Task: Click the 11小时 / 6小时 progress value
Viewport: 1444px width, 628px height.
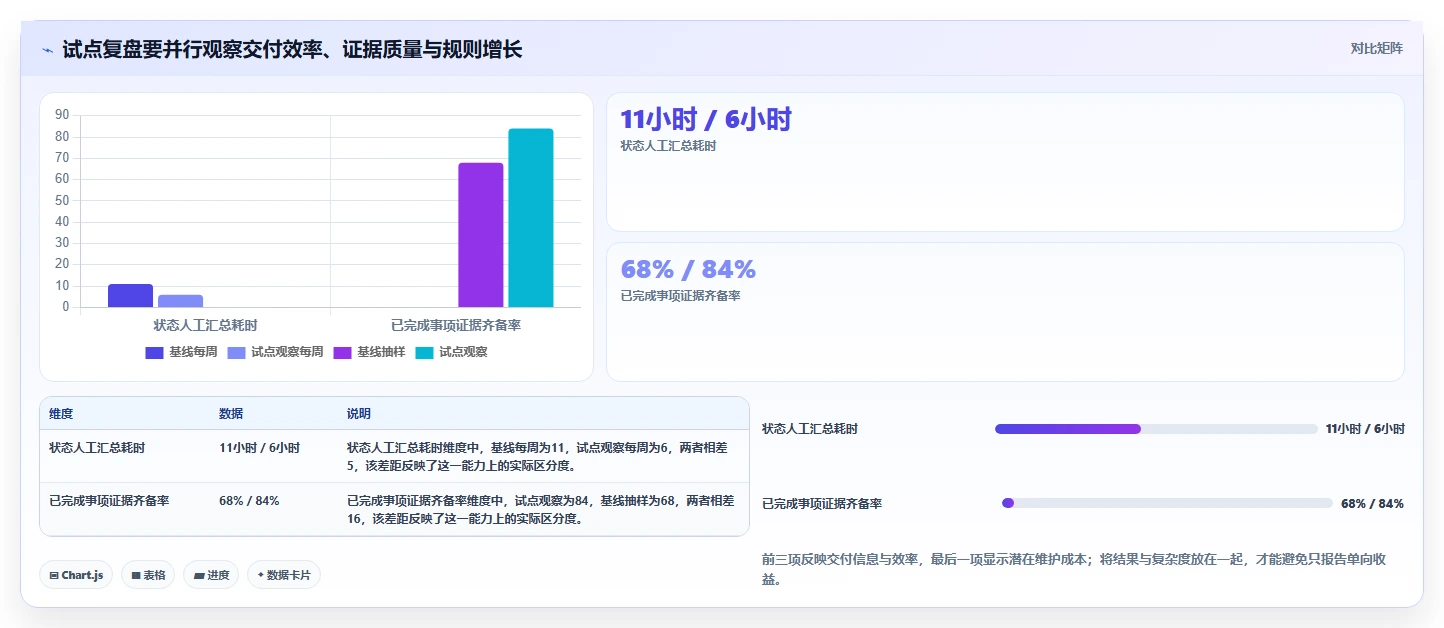Action: 1365,429
